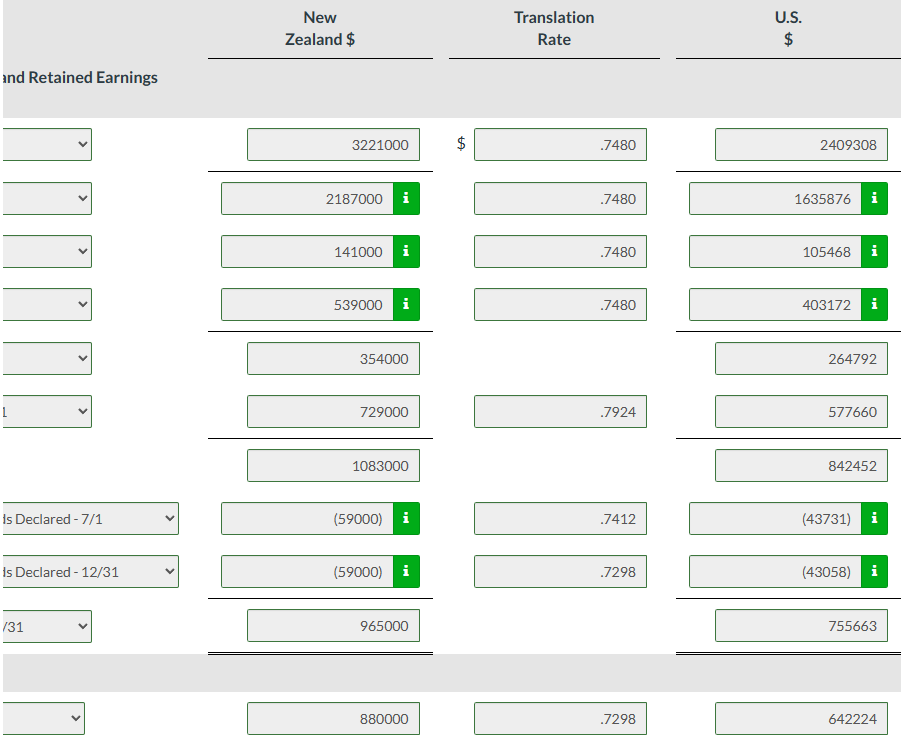
Task: Expand dropdown in the 880000 row
Action: click(43, 718)
